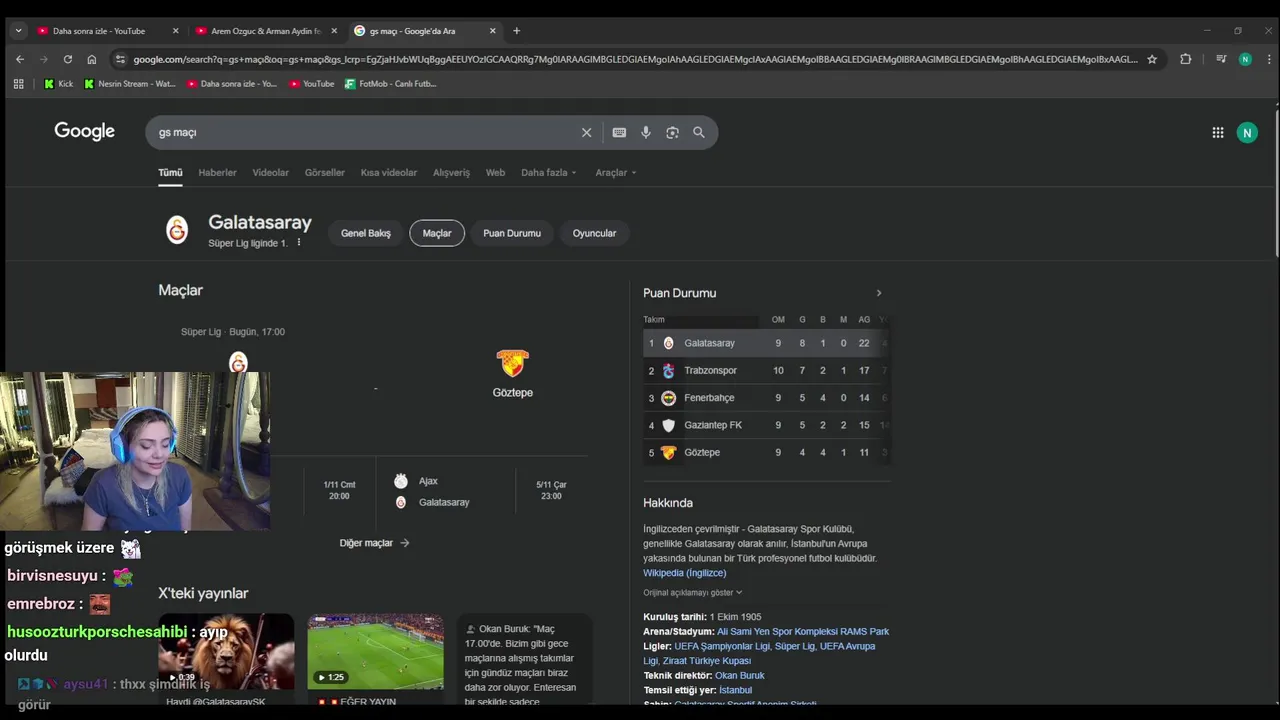Open the FotMob bookmark
Screen dimensions: 1280x720
coord(390,84)
